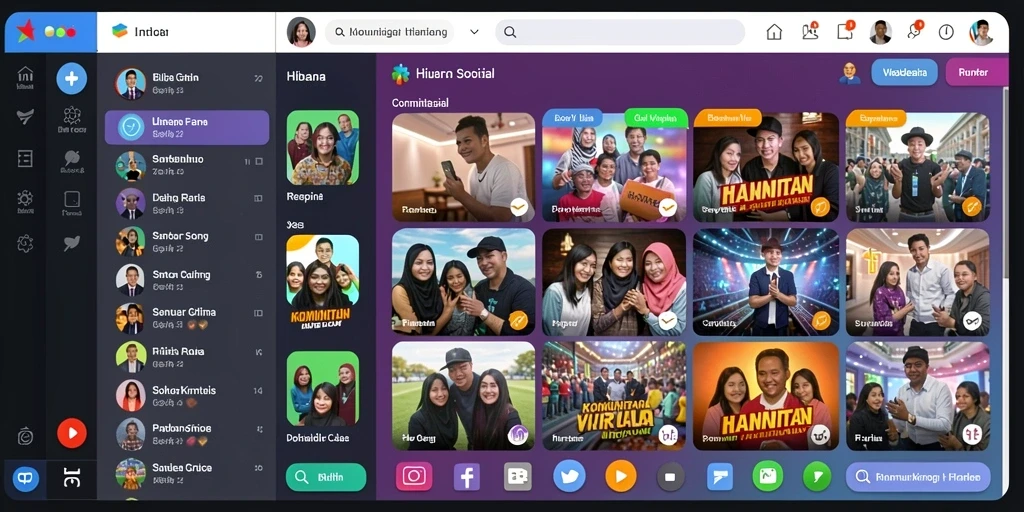Click the dark gray round icon in bottom bar
This screenshot has width=1024, height=512.
(x=670, y=477)
